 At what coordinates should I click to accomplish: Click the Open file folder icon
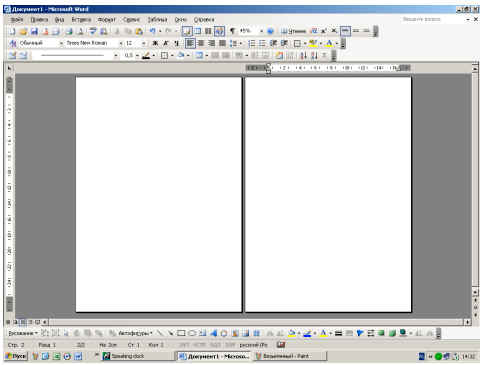point(23,31)
